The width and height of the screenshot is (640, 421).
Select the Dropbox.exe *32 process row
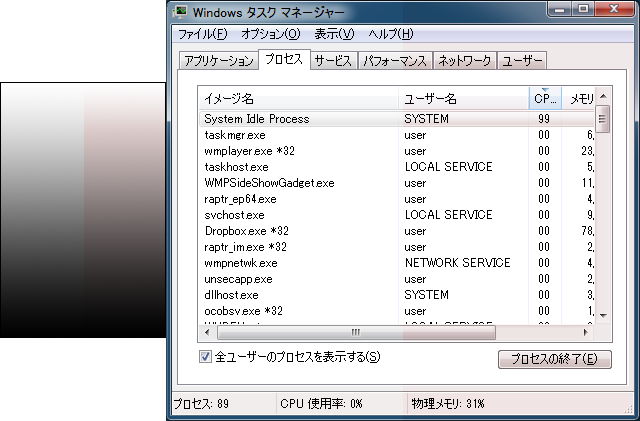(246, 231)
